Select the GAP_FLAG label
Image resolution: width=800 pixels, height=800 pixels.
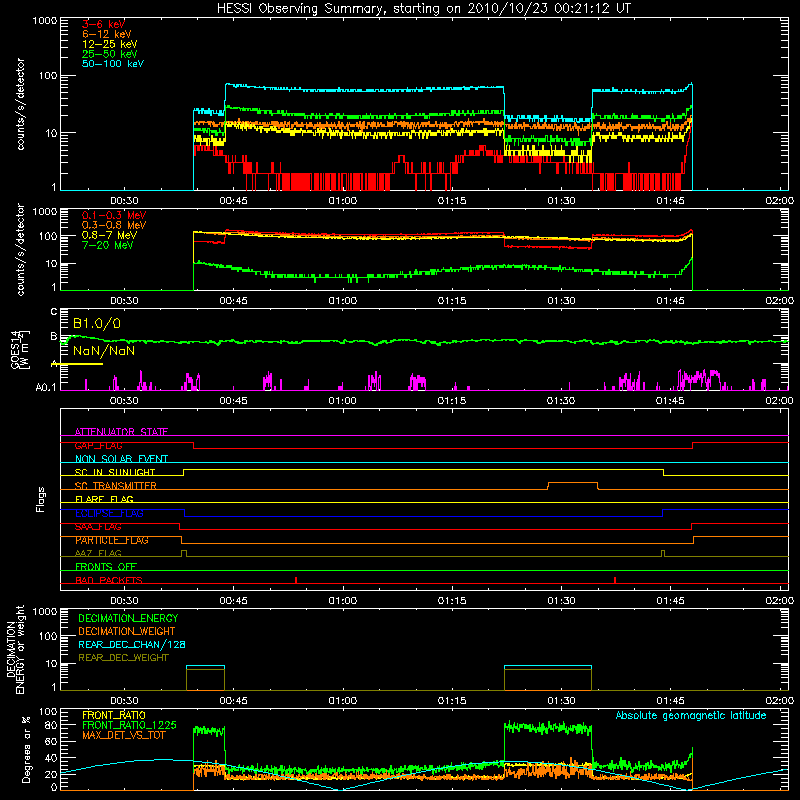[x=99, y=445]
